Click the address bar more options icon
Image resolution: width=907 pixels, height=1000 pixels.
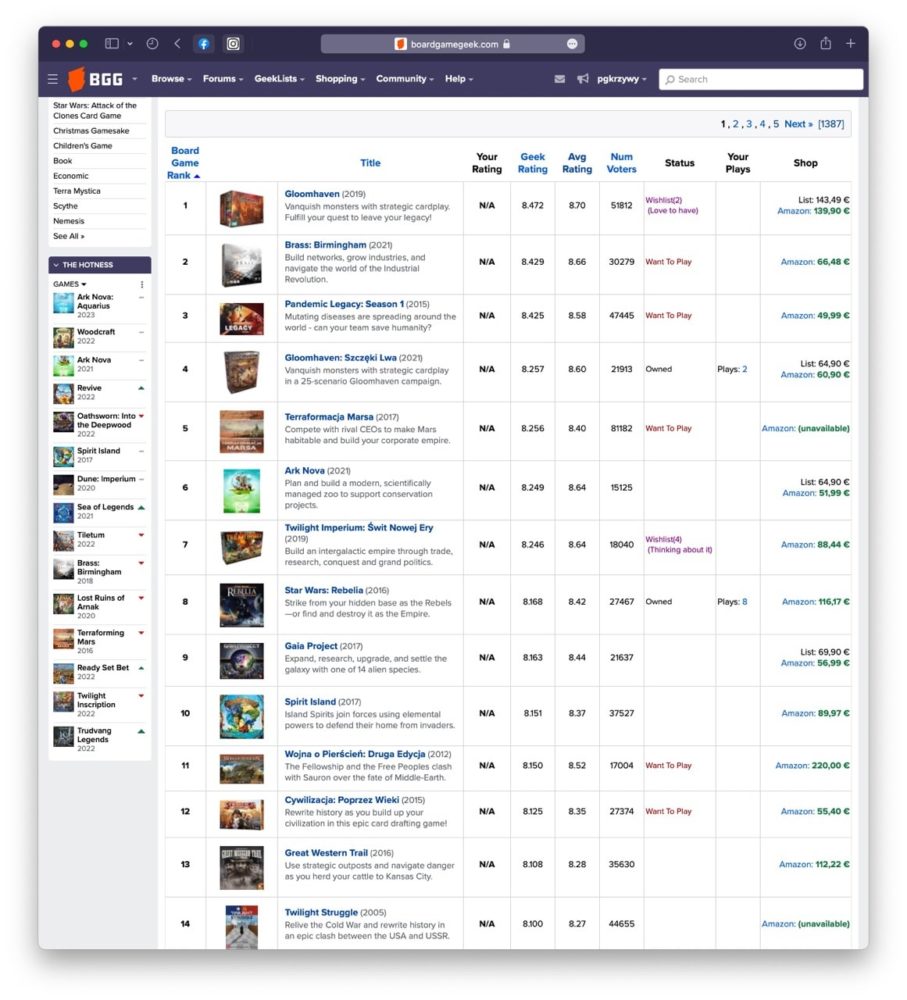(x=572, y=44)
